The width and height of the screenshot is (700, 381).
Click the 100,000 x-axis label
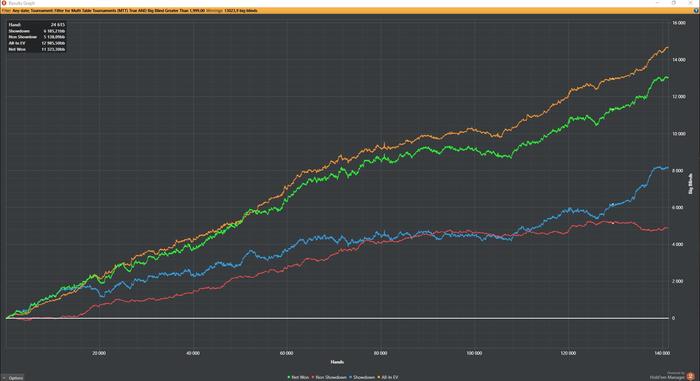point(474,353)
